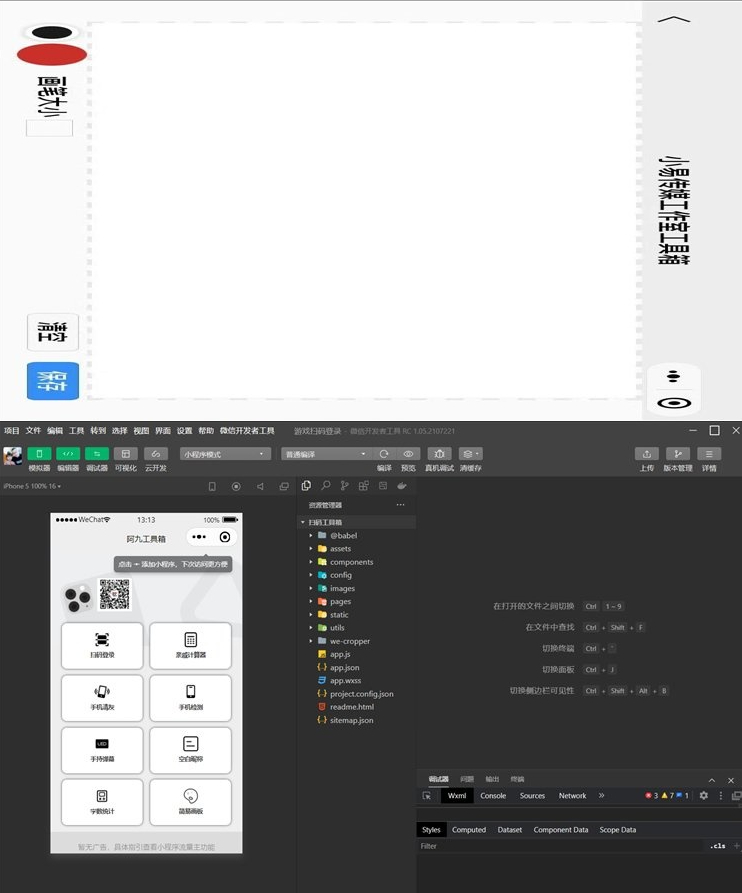Open version management branch icon

click(x=678, y=454)
